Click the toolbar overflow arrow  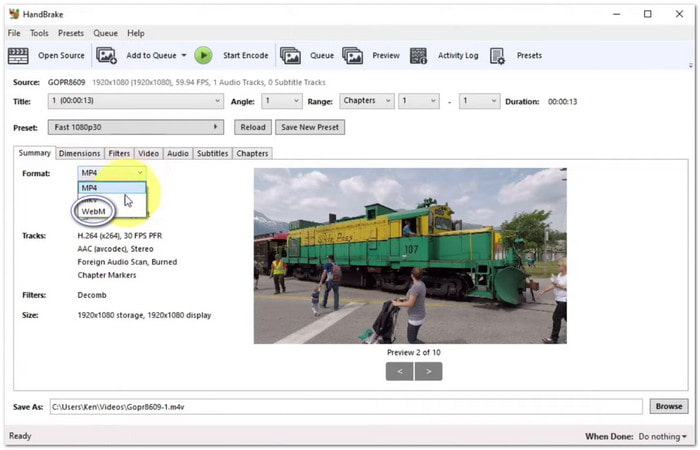pyautogui.click(x=691, y=65)
